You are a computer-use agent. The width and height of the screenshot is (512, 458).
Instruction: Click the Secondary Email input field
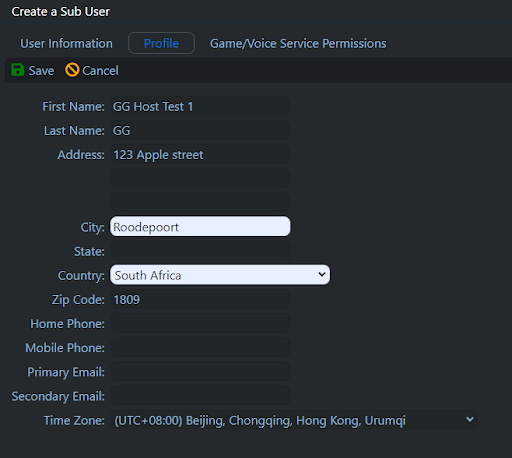(x=200, y=396)
